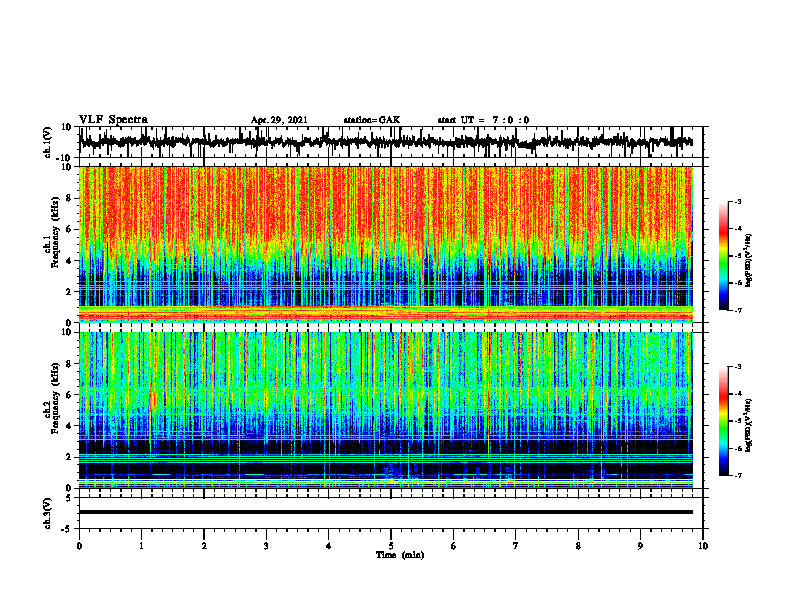Click the ch.1 color bar PSD unit label
792x612 pixels.
[749, 261]
